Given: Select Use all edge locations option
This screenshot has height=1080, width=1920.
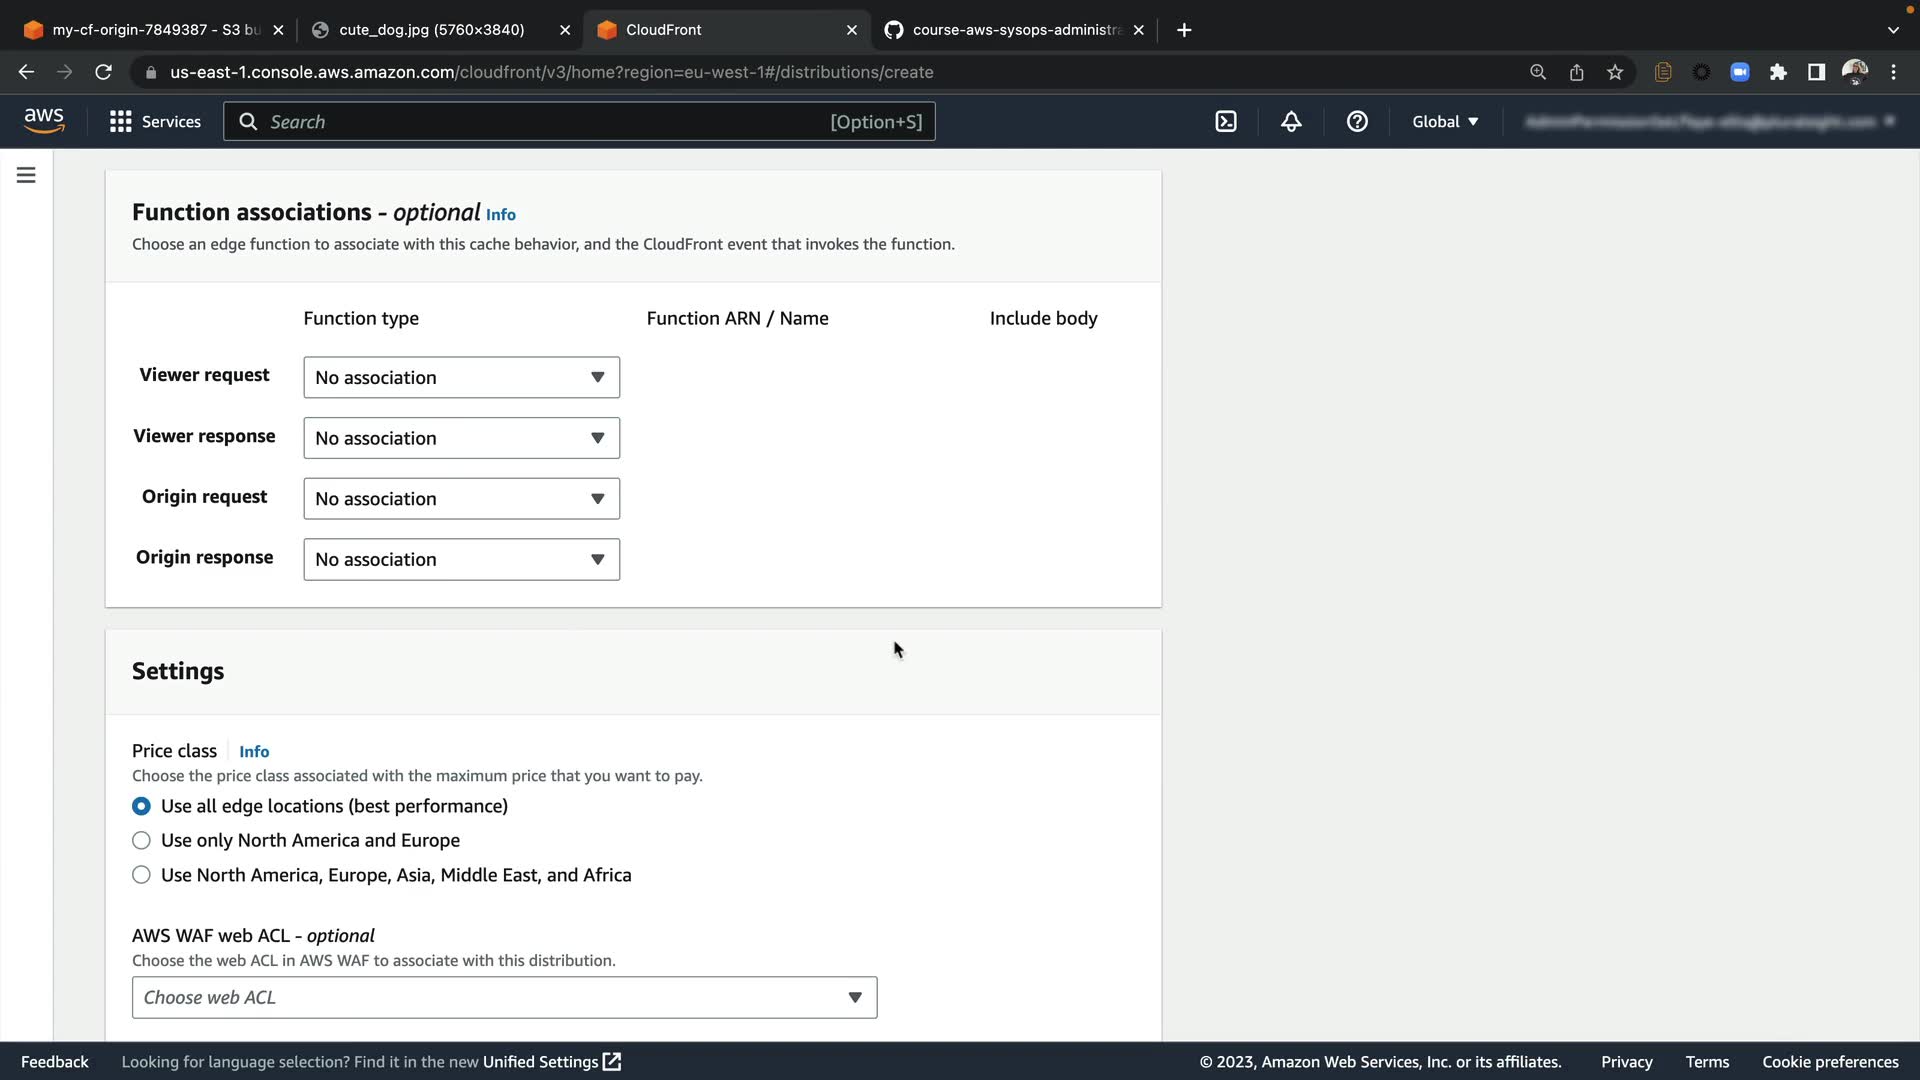Looking at the screenshot, I should 142,806.
